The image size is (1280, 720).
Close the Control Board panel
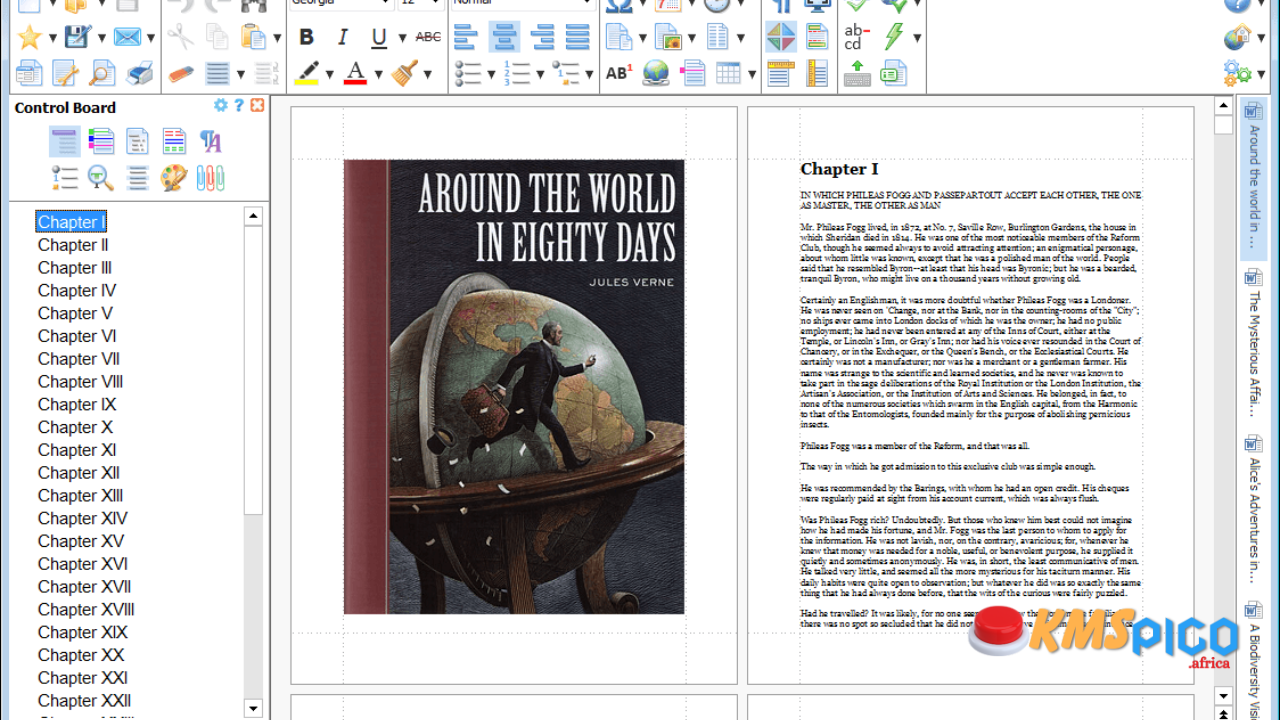coord(257,105)
